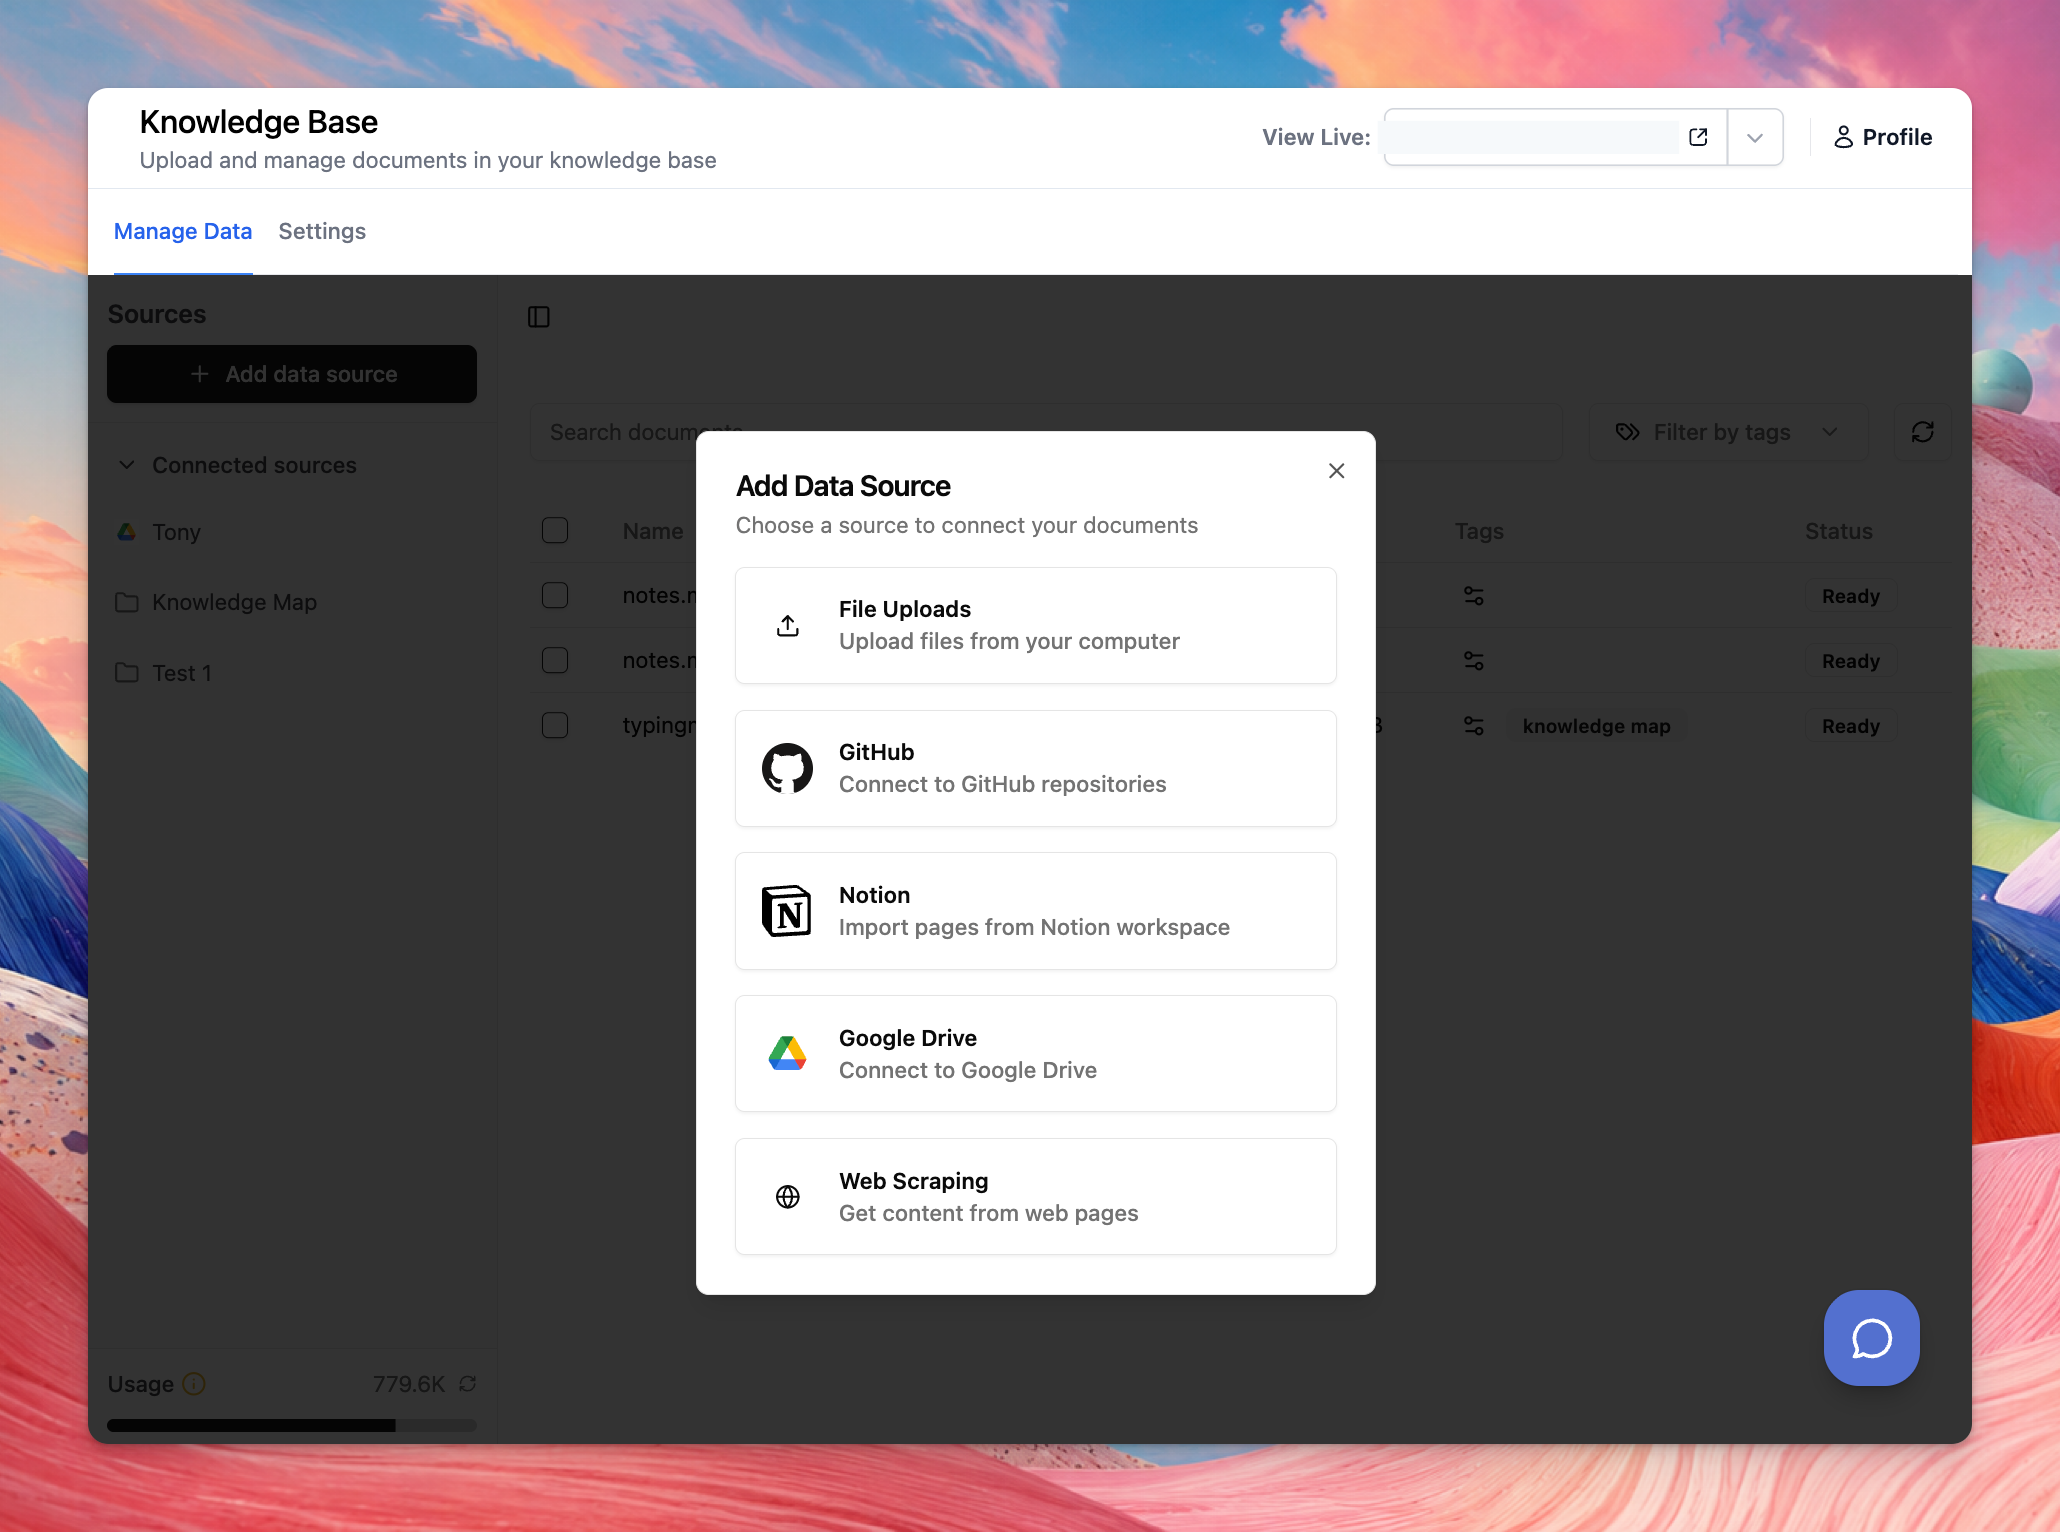Click the Notion logo icon
This screenshot has width=2060, height=1532.
coord(788,911)
